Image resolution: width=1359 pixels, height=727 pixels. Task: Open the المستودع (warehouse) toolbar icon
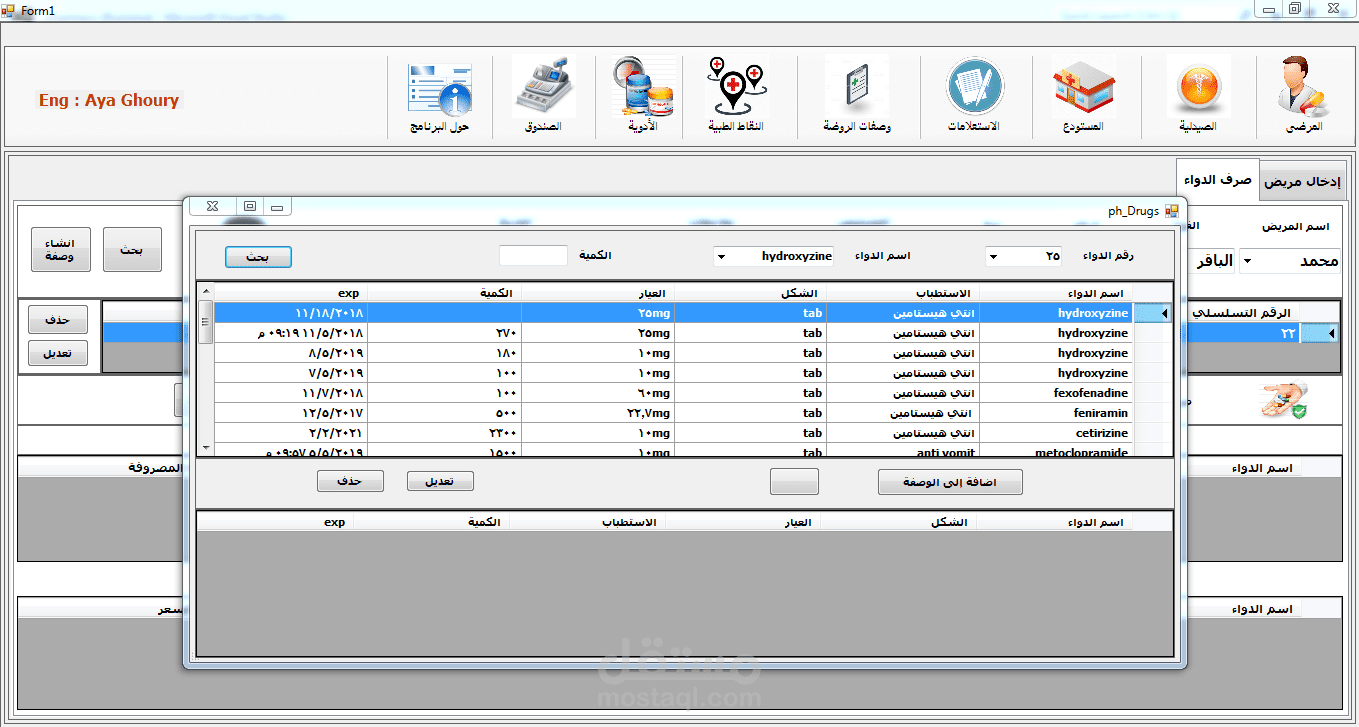tap(1086, 96)
